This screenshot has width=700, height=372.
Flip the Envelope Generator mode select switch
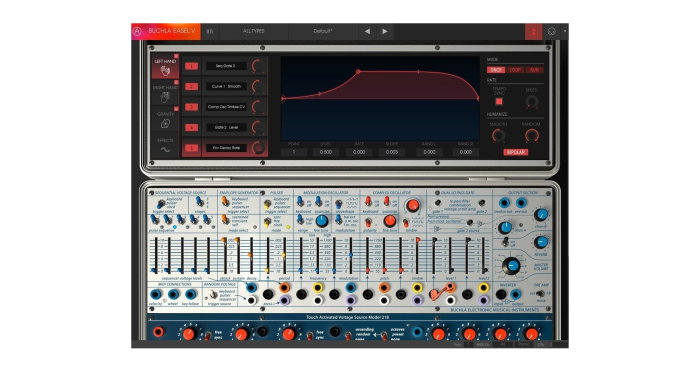coord(225,219)
